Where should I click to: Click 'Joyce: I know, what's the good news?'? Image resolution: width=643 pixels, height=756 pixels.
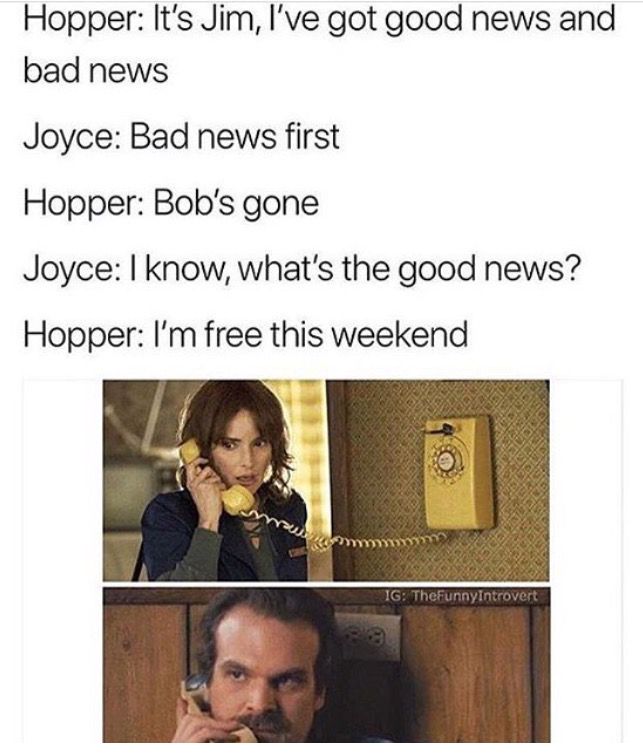(x=302, y=269)
